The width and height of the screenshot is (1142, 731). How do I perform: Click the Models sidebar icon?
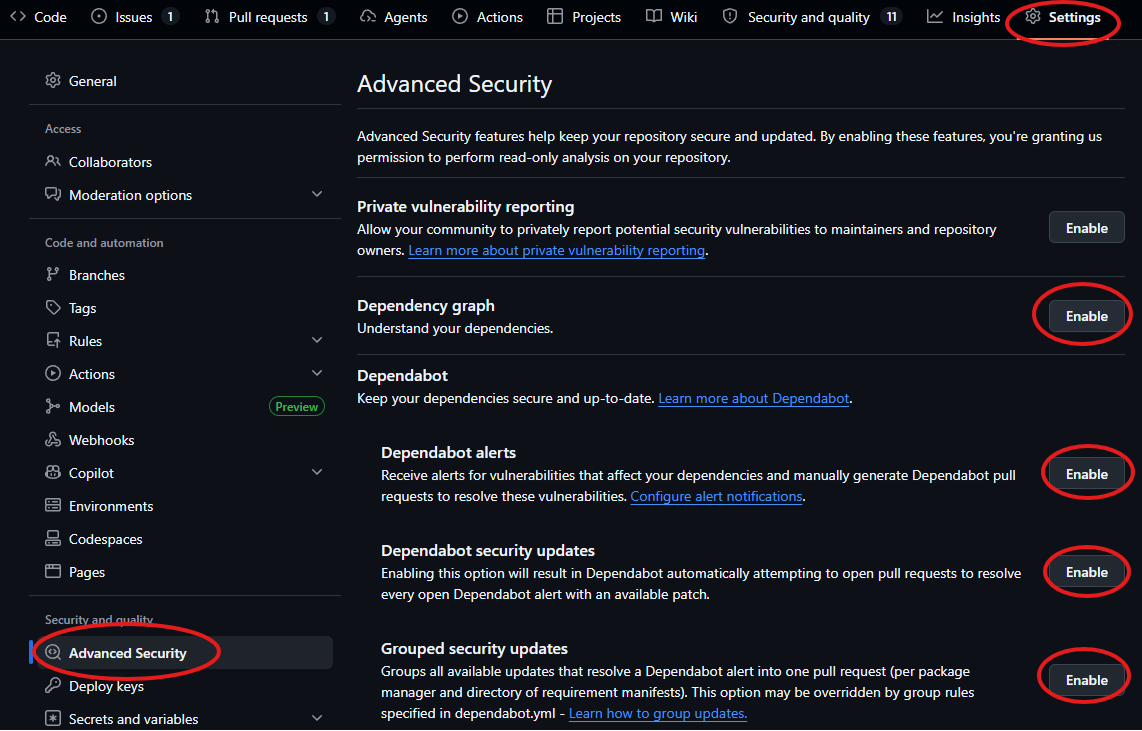52,406
